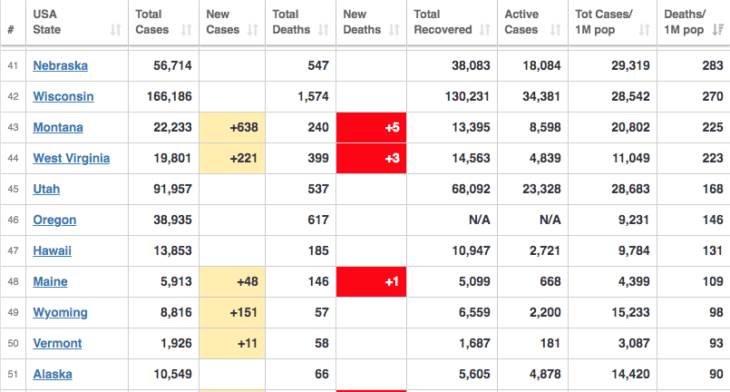This screenshot has width=730, height=392.
Task: Open the Maine state link
Action: (50, 282)
